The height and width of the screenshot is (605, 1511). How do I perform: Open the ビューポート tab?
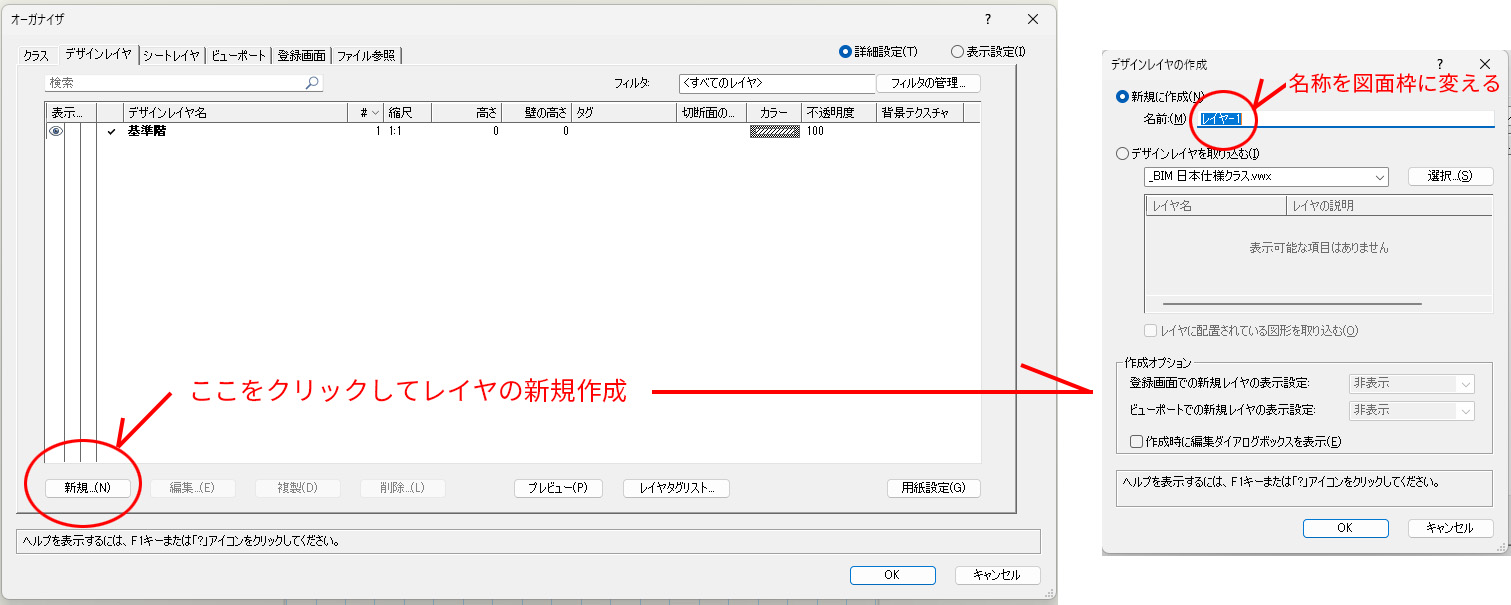coord(238,56)
